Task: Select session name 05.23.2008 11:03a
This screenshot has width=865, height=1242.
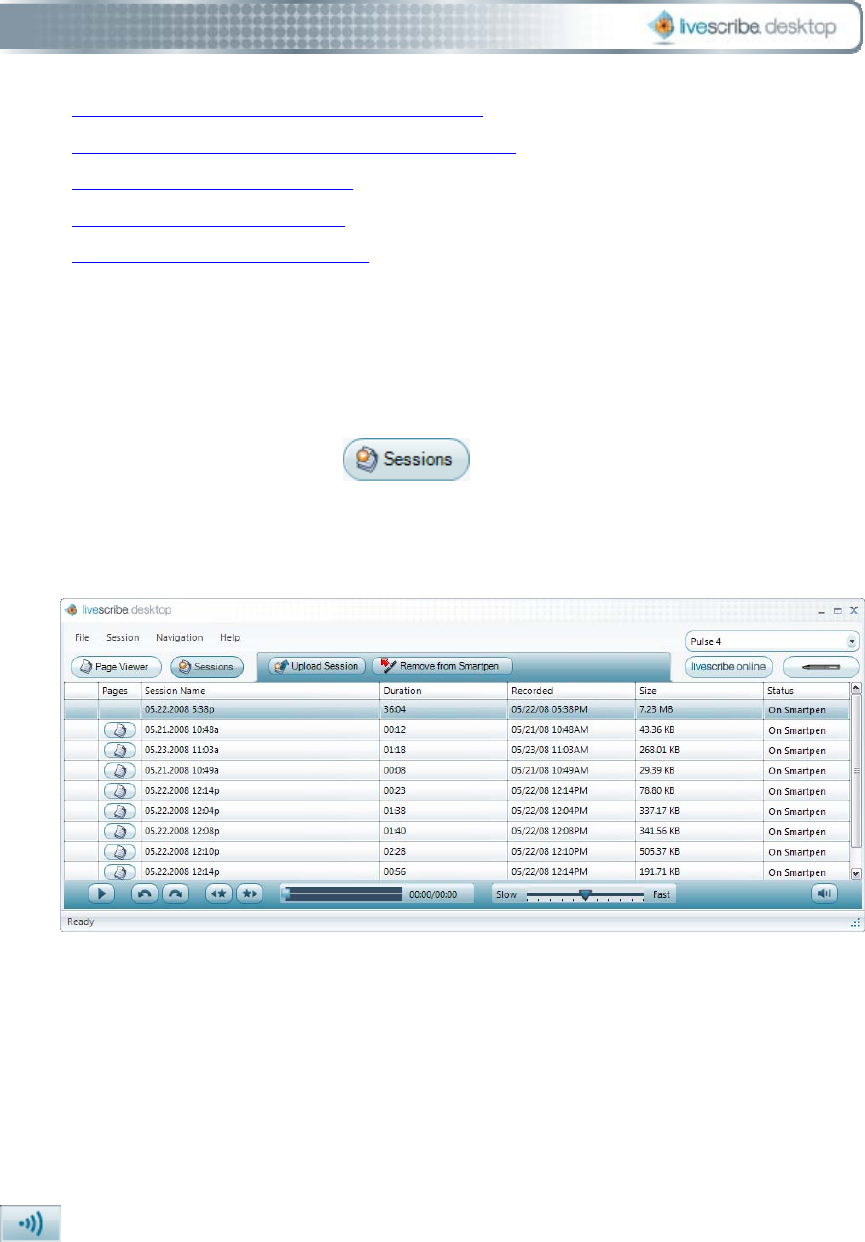Action: 181,750
